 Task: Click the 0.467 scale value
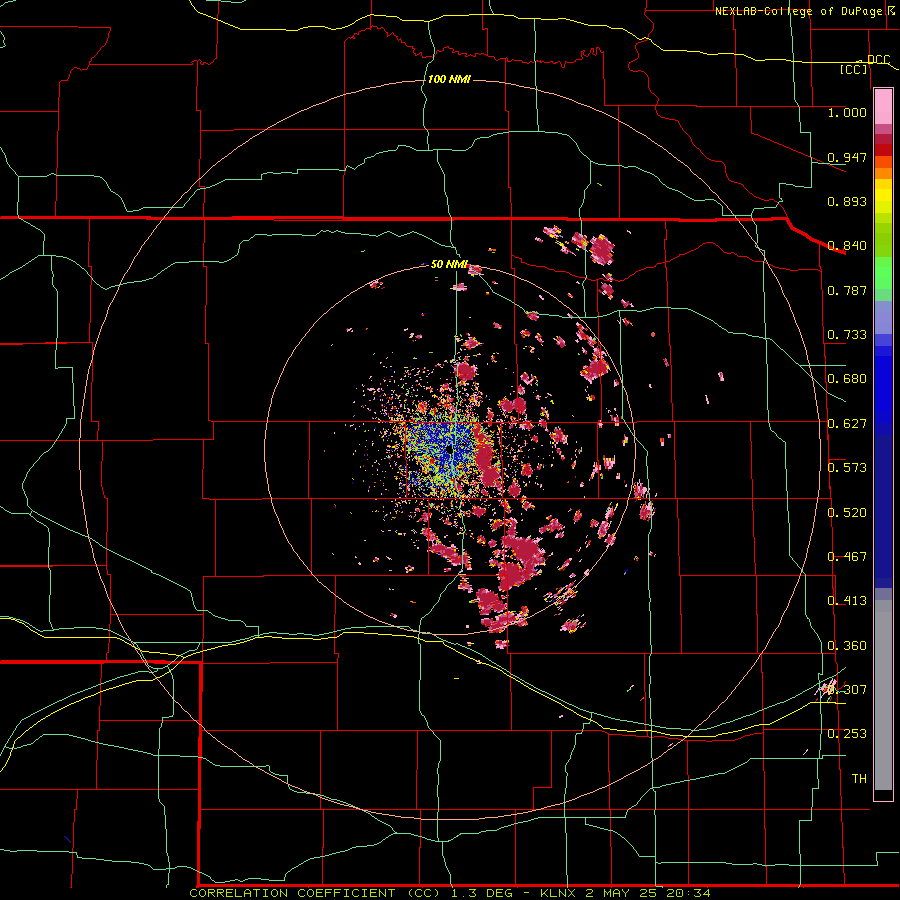847,557
